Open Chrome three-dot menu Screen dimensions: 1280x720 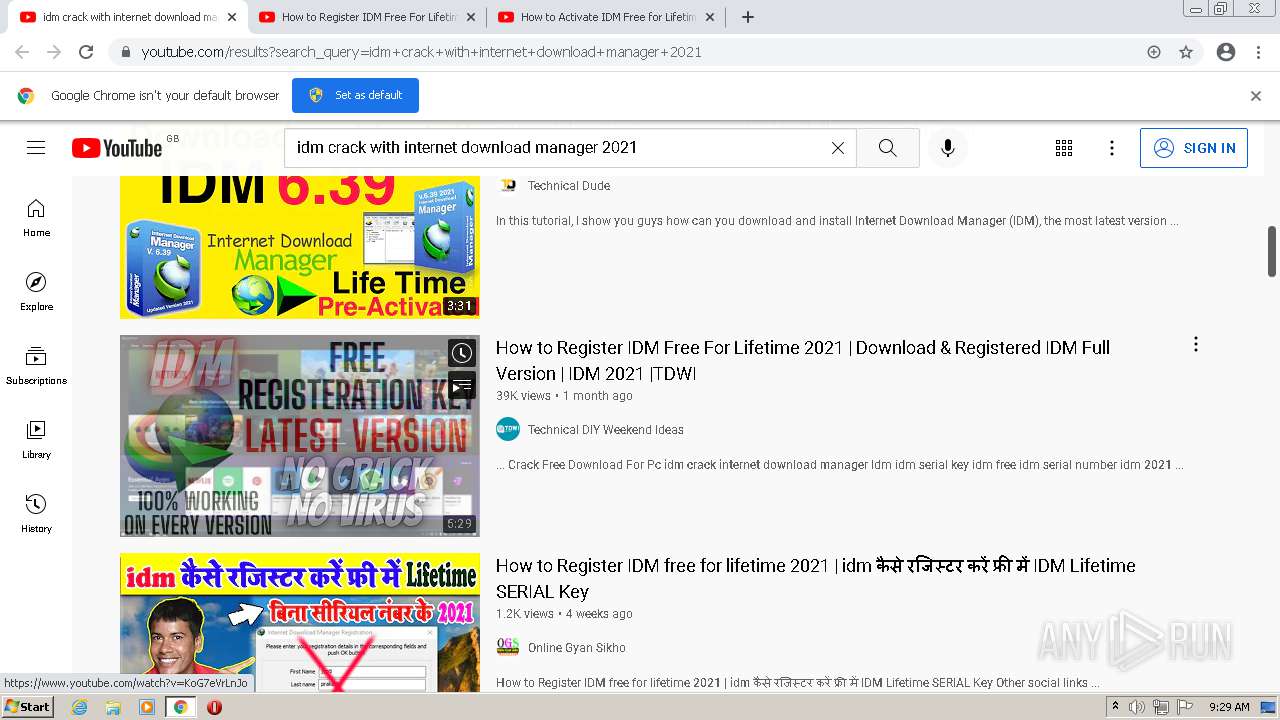pos(1258,52)
